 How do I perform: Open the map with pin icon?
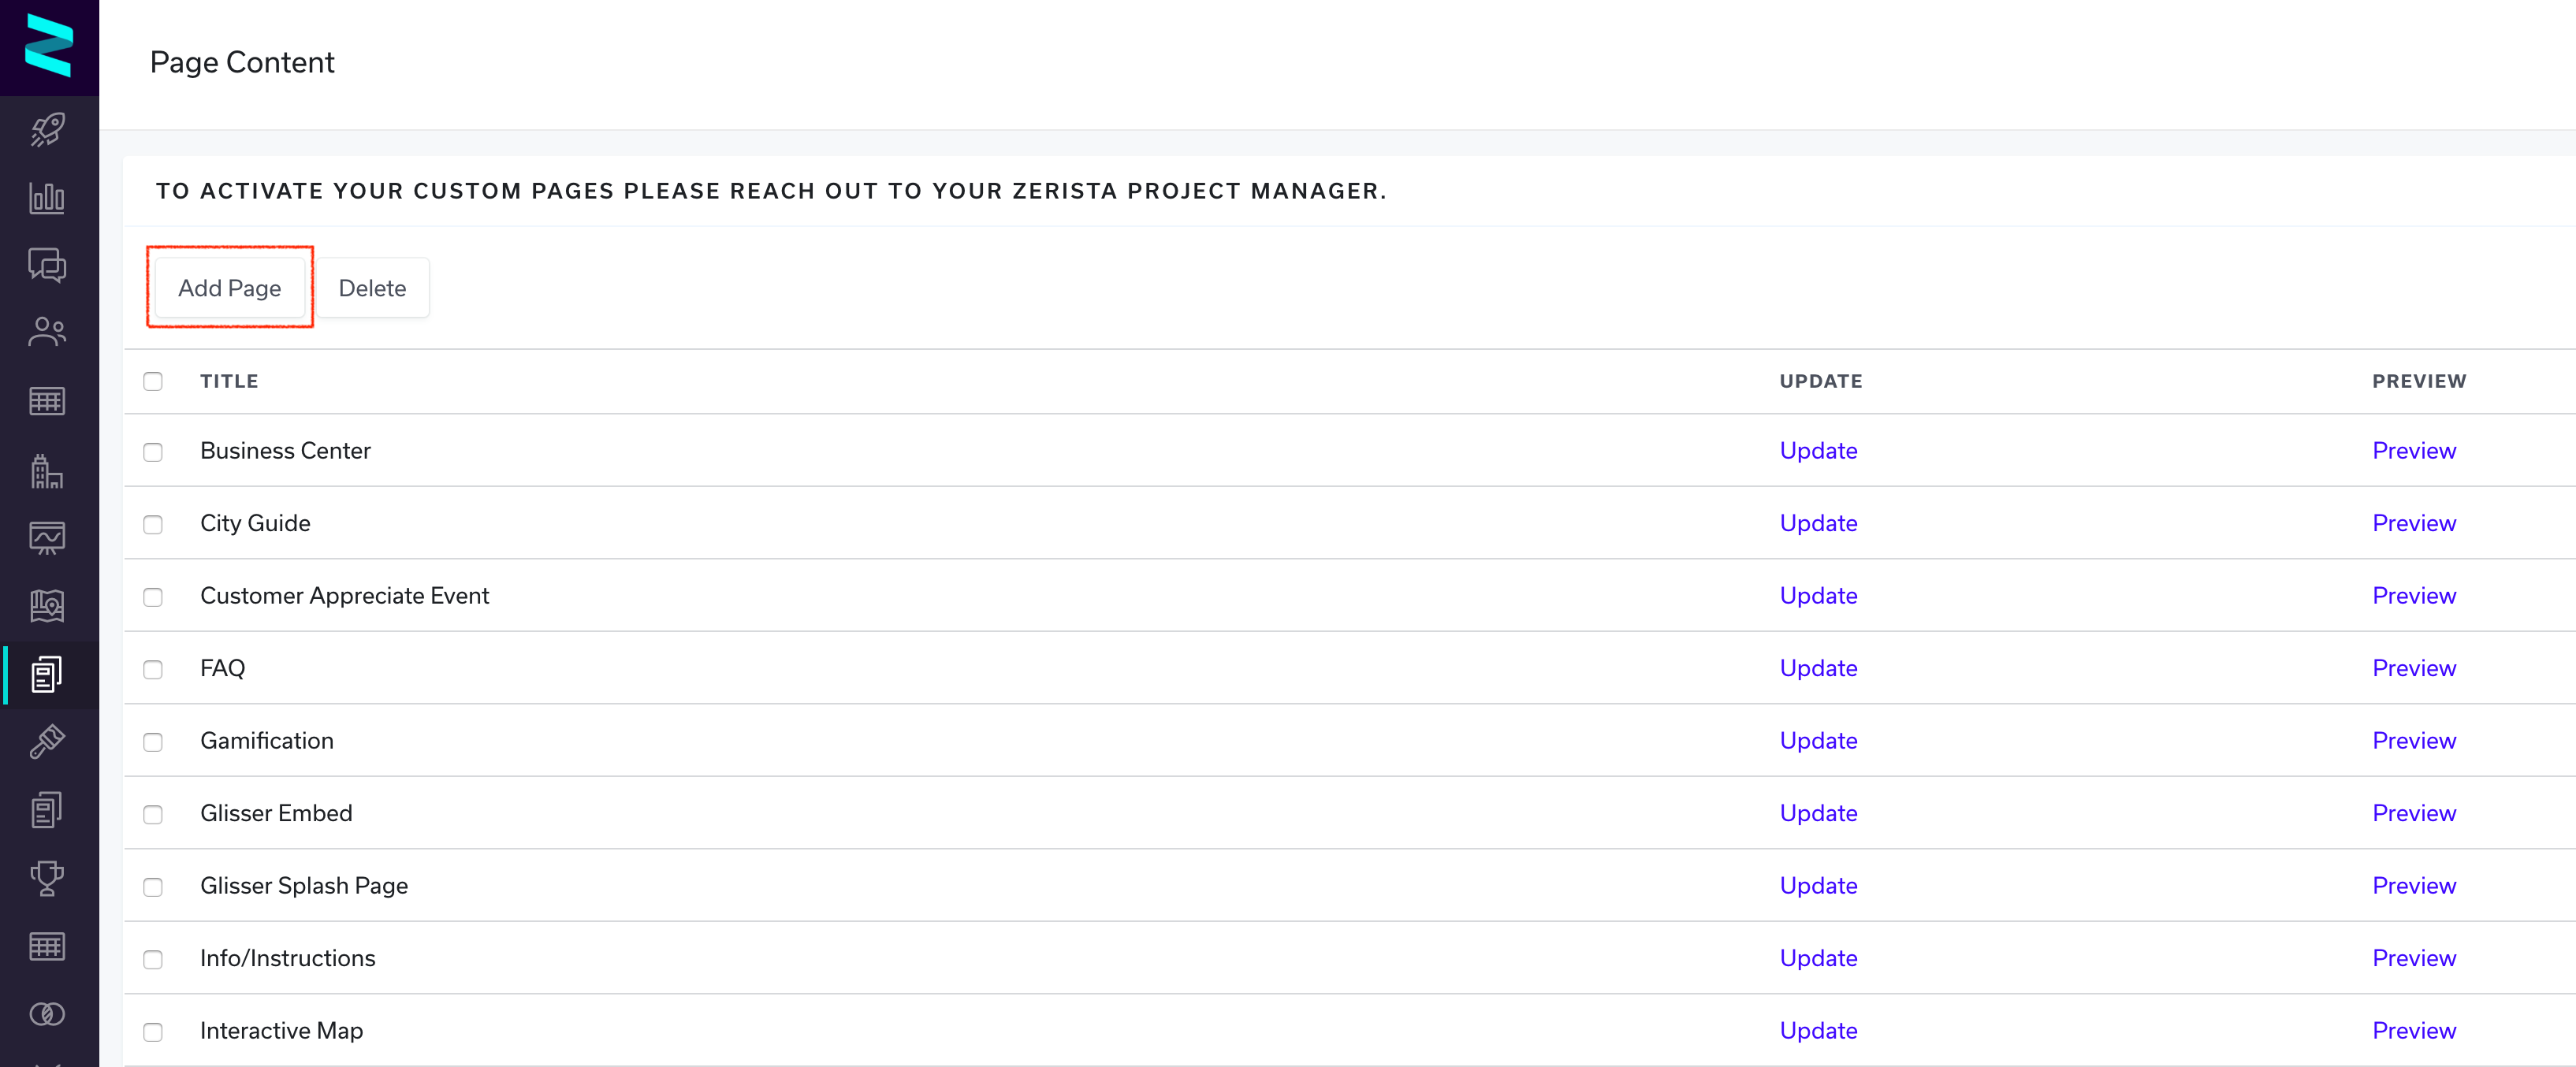click(47, 606)
